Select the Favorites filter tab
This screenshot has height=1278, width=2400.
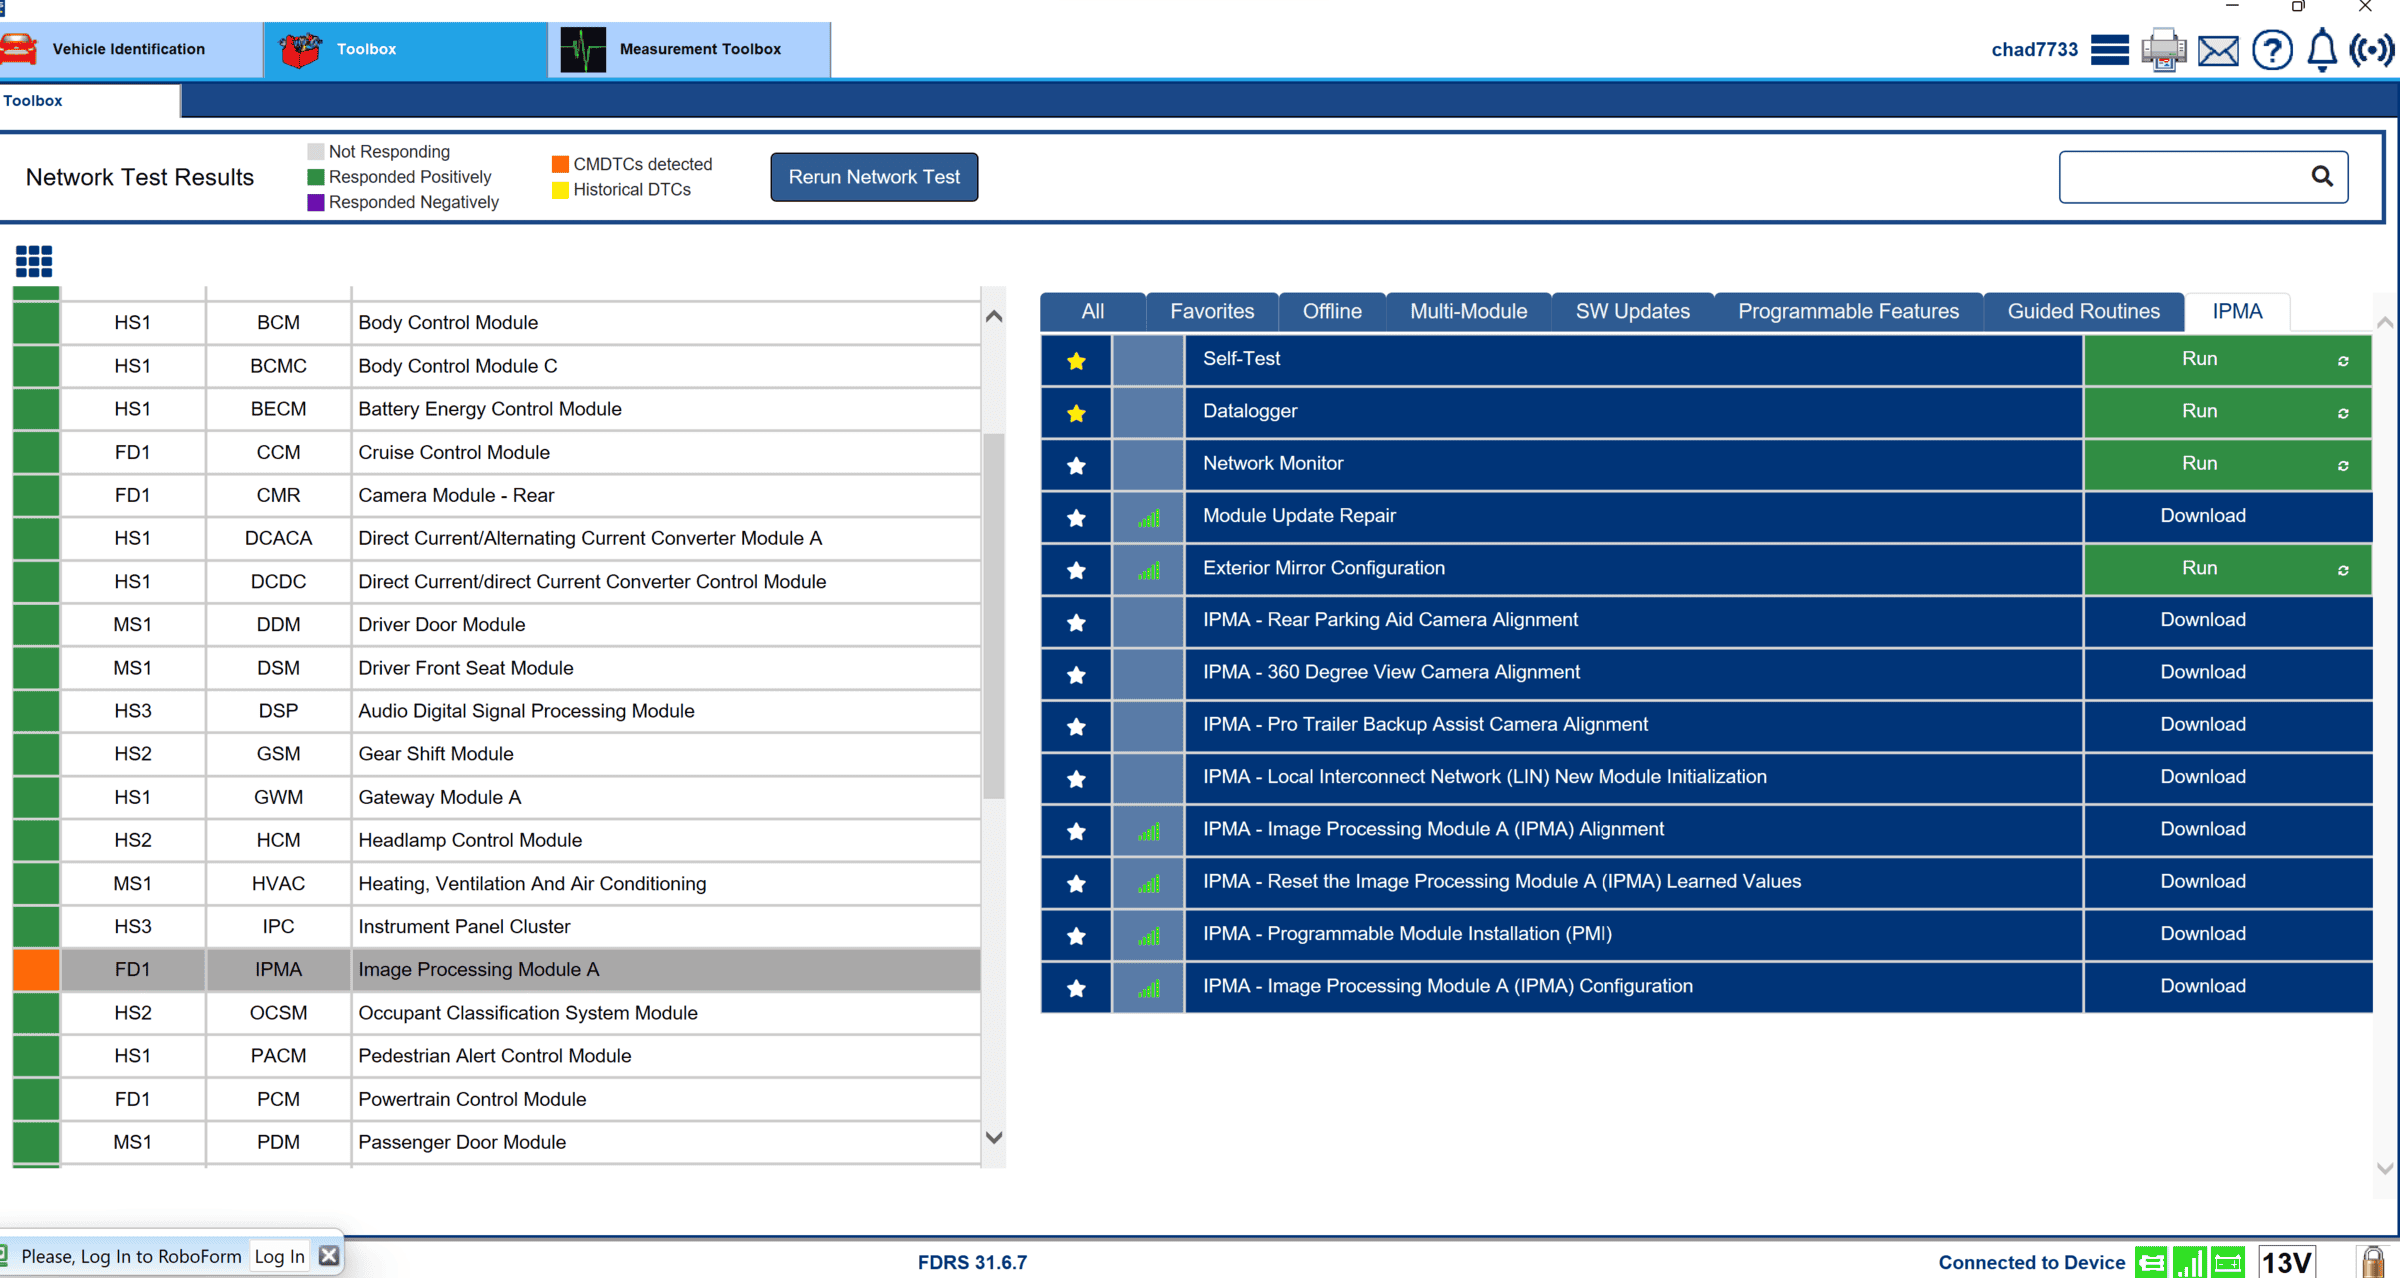(1212, 311)
